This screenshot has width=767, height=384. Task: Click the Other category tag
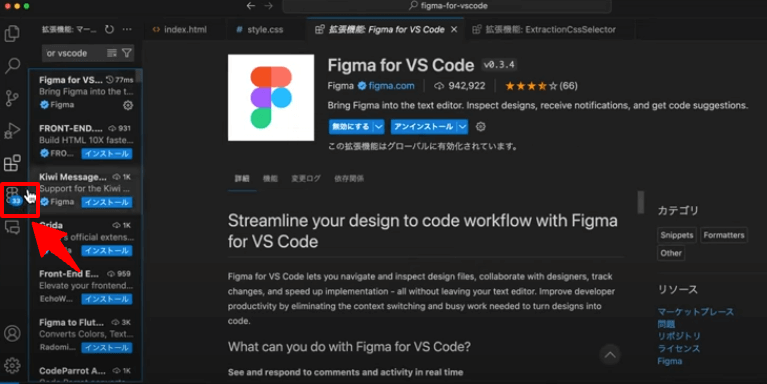(671, 253)
